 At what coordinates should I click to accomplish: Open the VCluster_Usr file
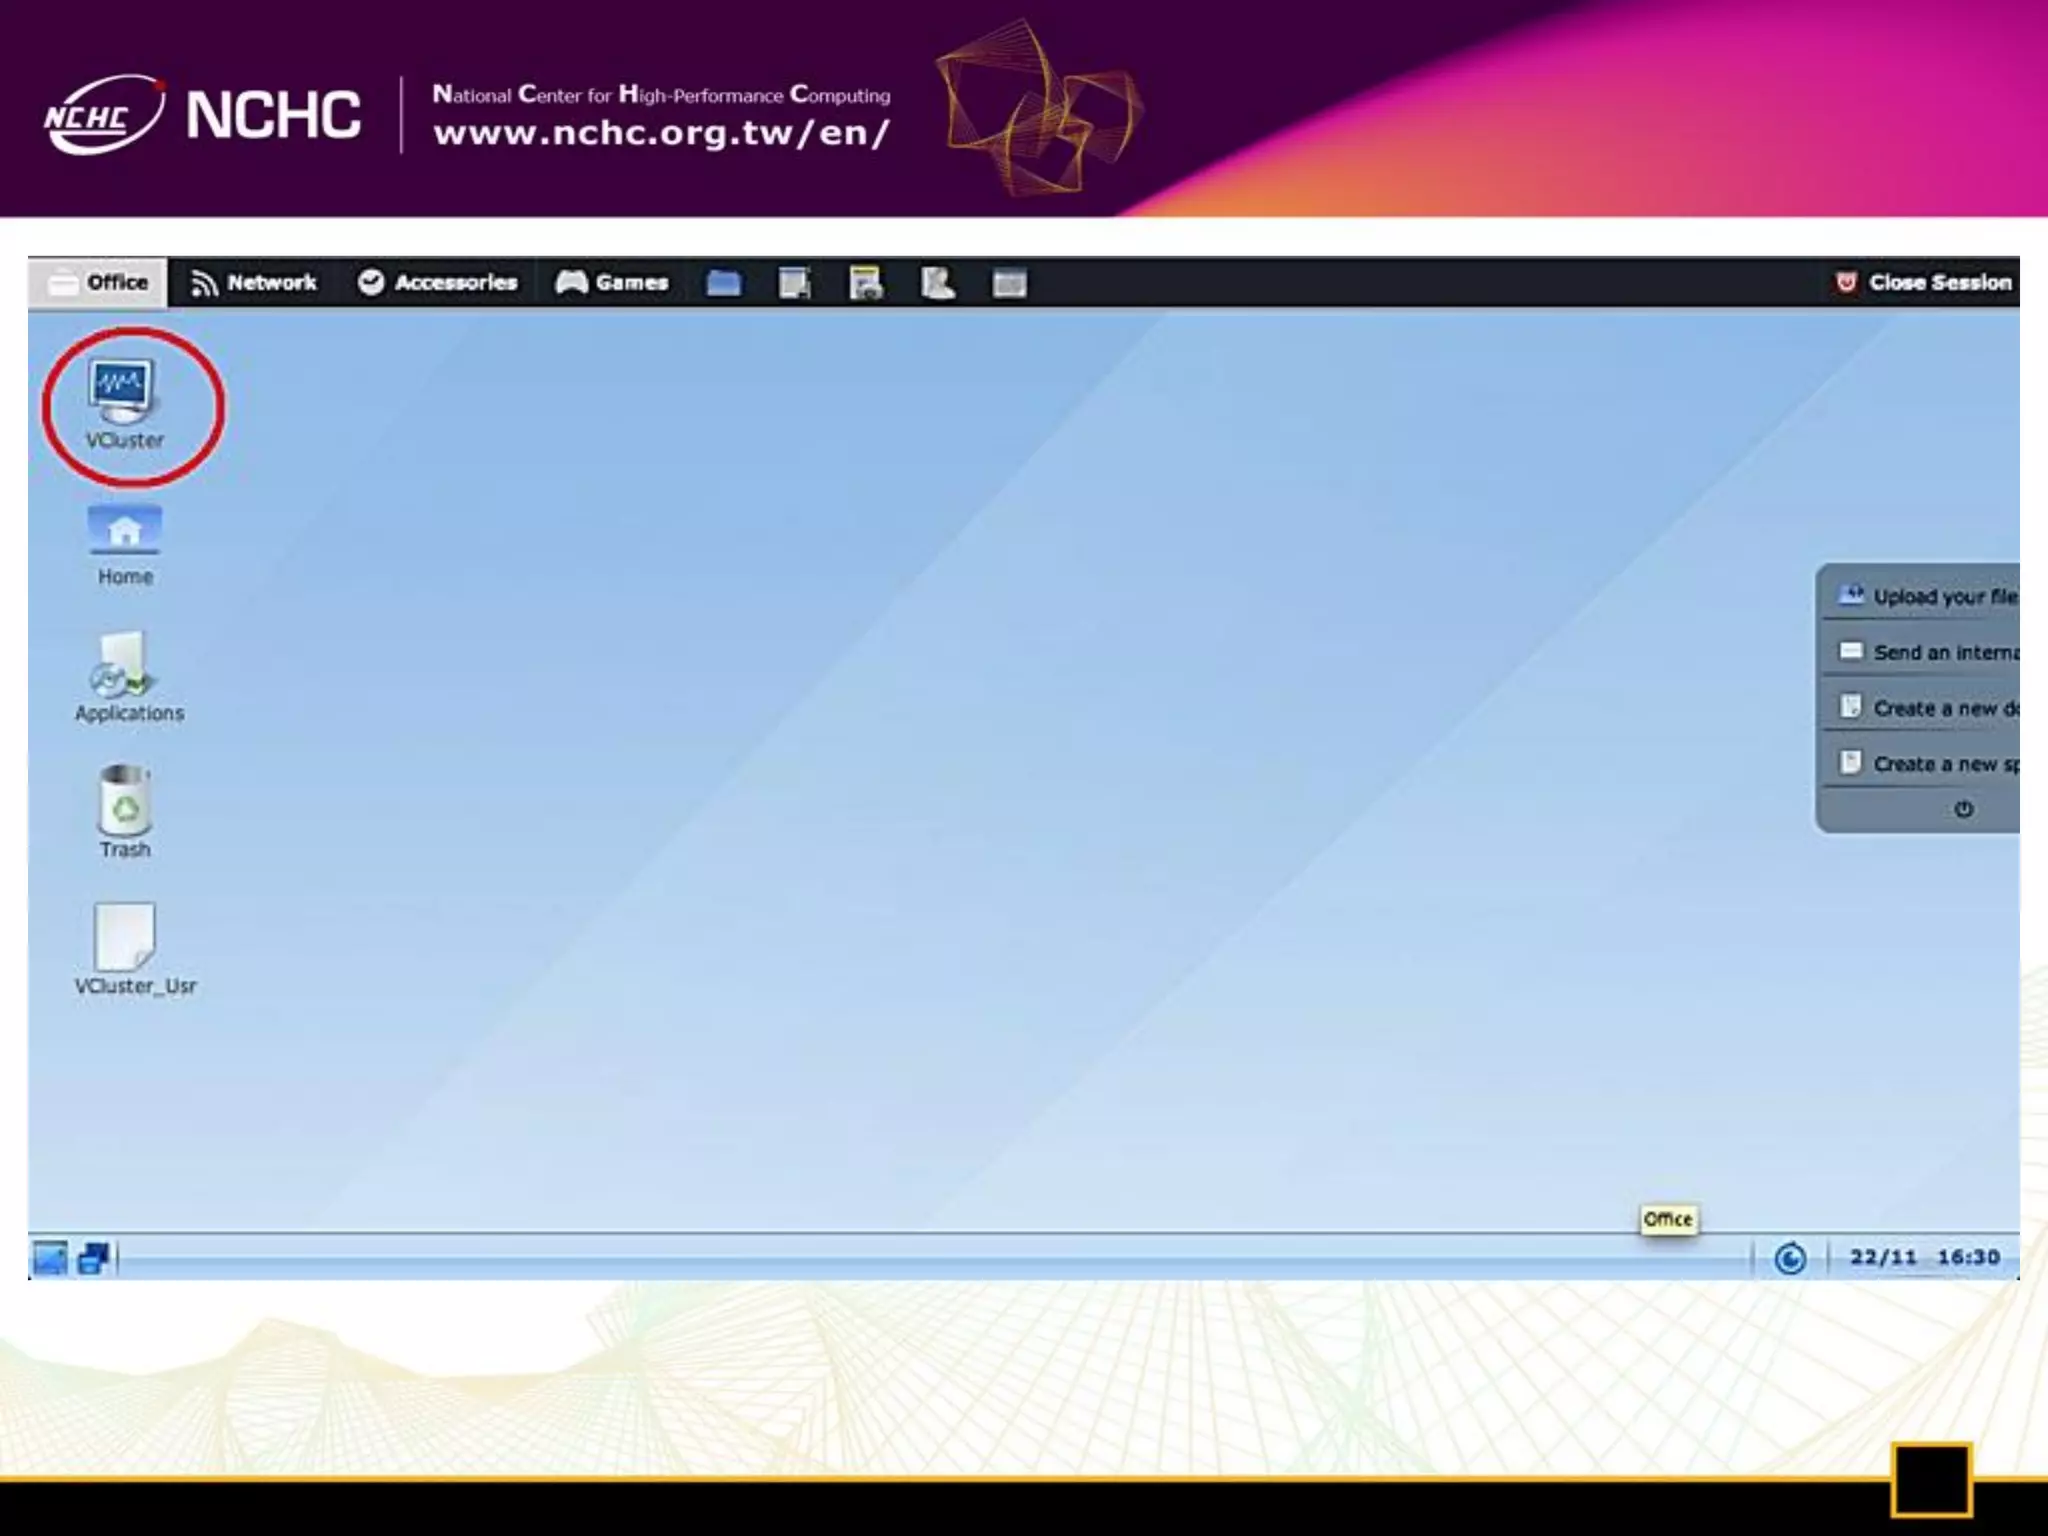pos(125,939)
